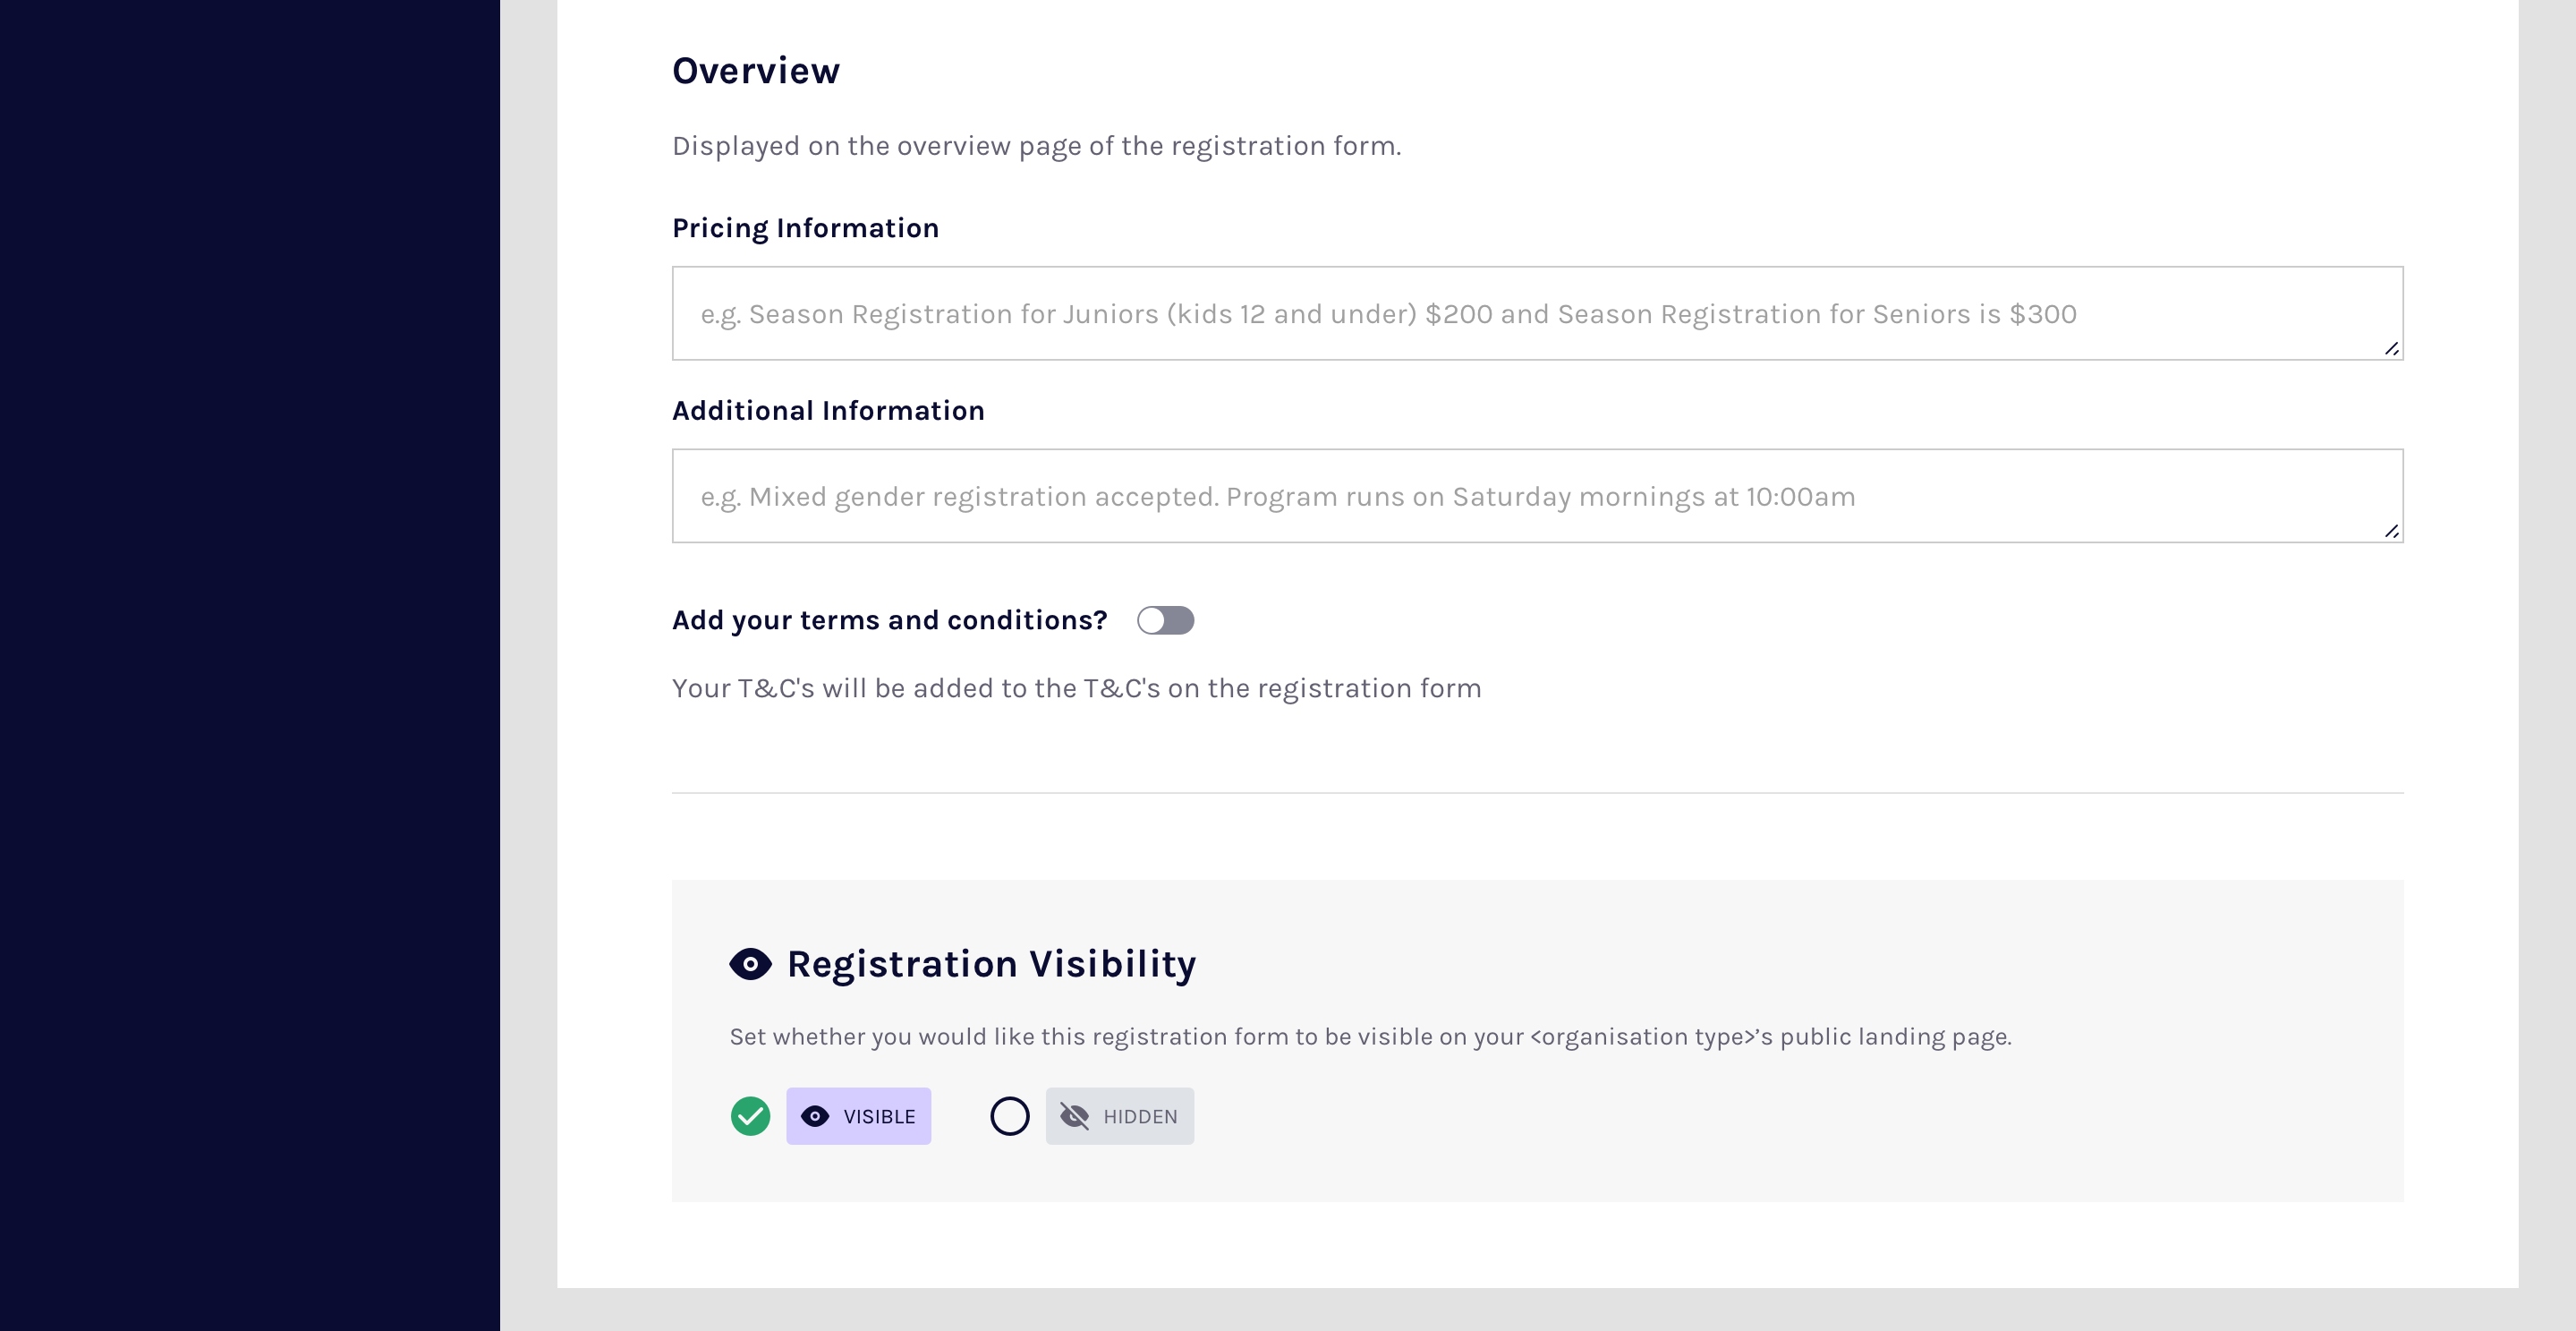The image size is (2576, 1331).
Task: Click the Pricing Information field label
Action: click(x=805, y=228)
